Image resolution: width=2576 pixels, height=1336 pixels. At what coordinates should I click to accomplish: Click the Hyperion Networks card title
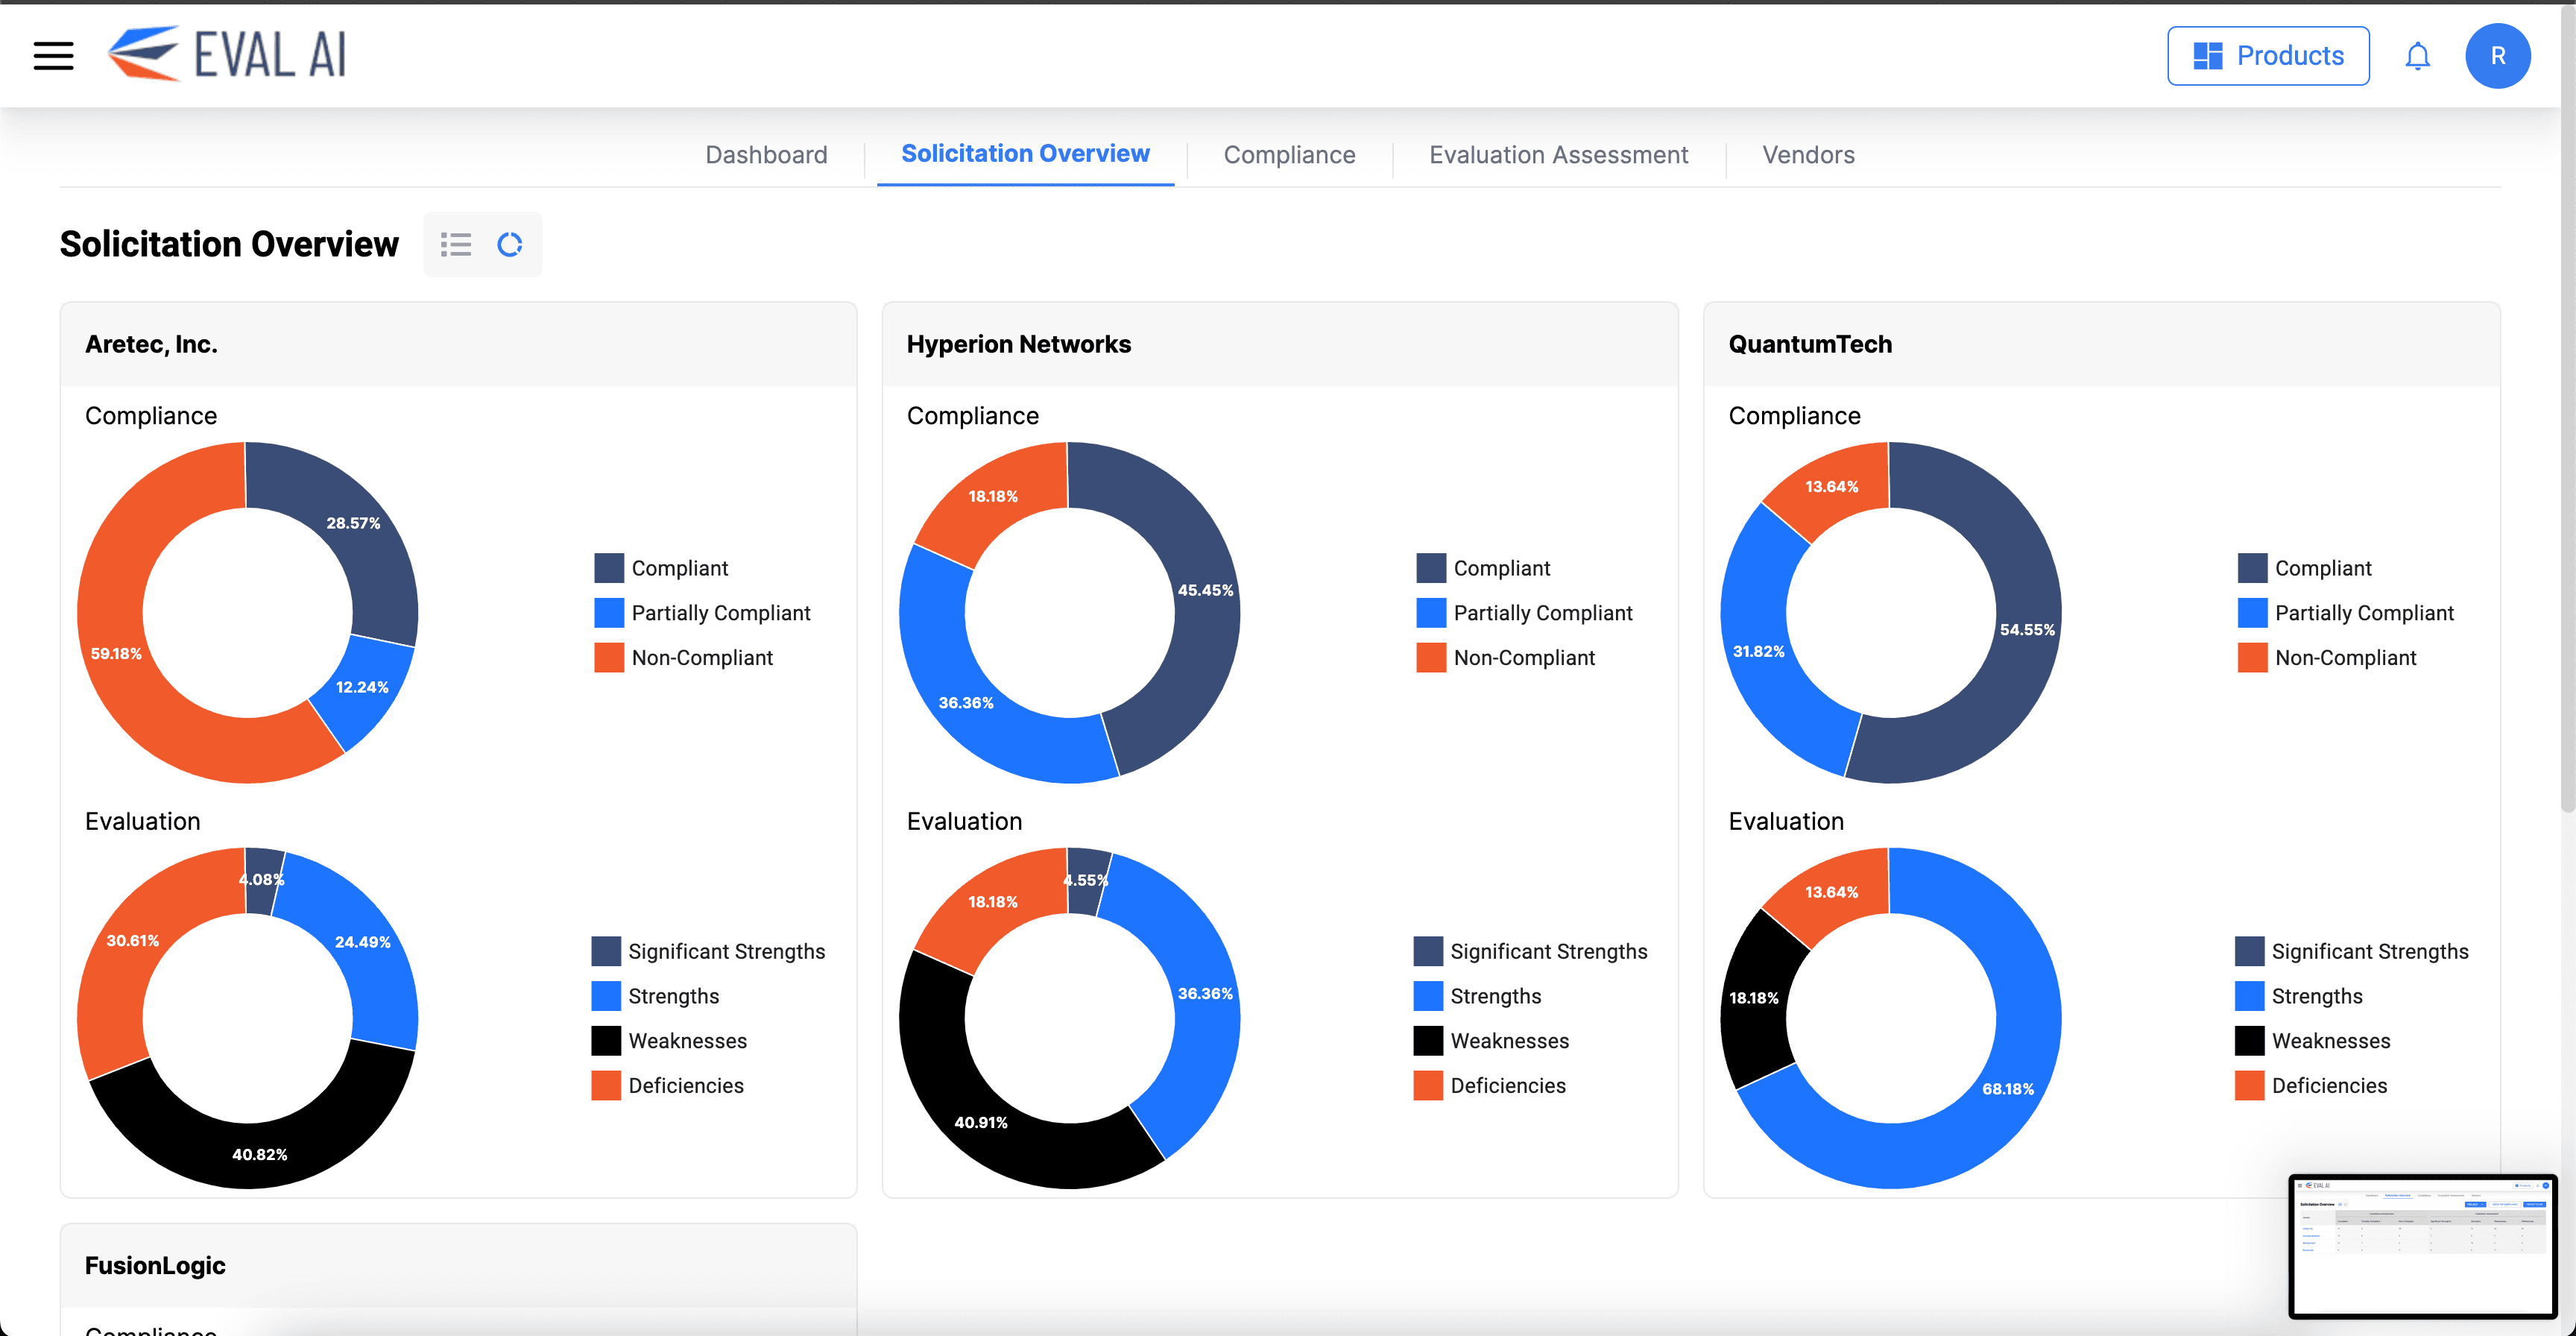tap(1018, 344)
